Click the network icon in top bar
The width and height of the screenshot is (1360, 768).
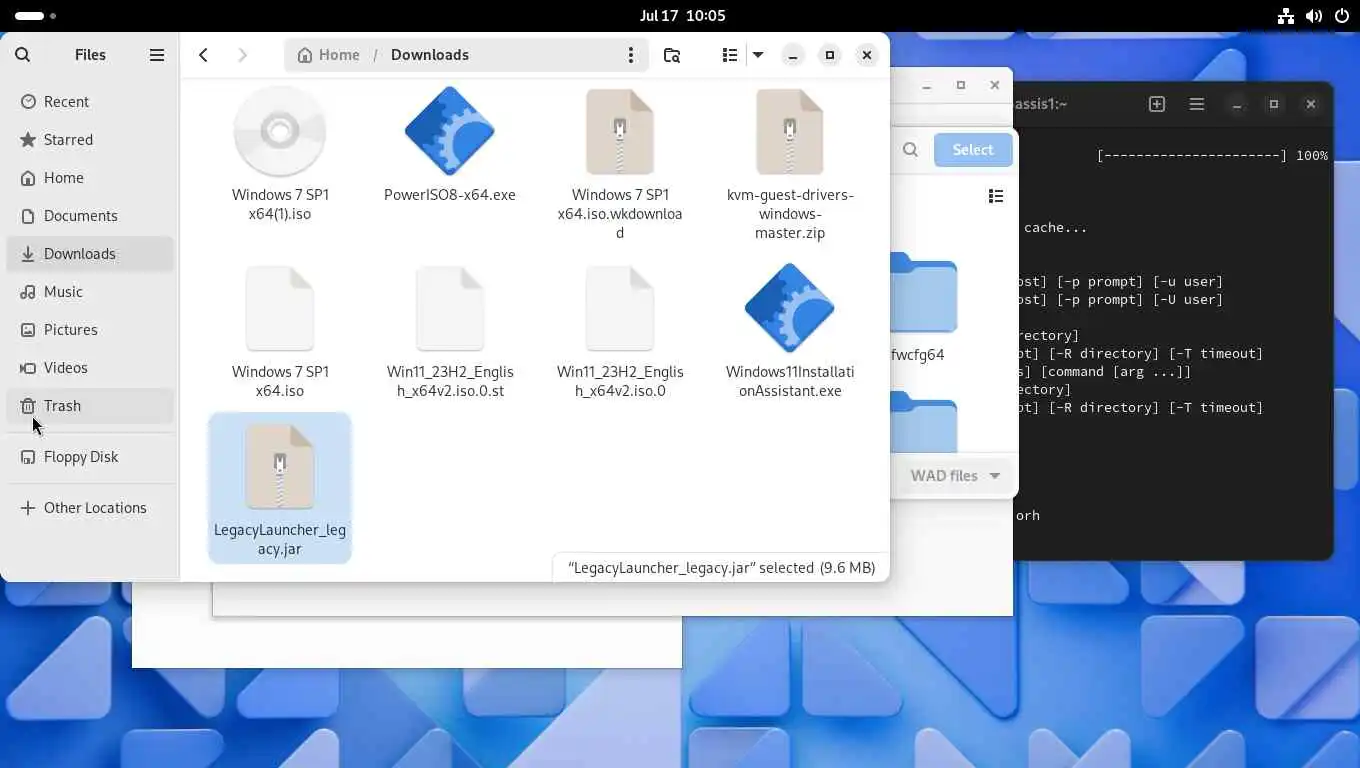pos(1286,16)
